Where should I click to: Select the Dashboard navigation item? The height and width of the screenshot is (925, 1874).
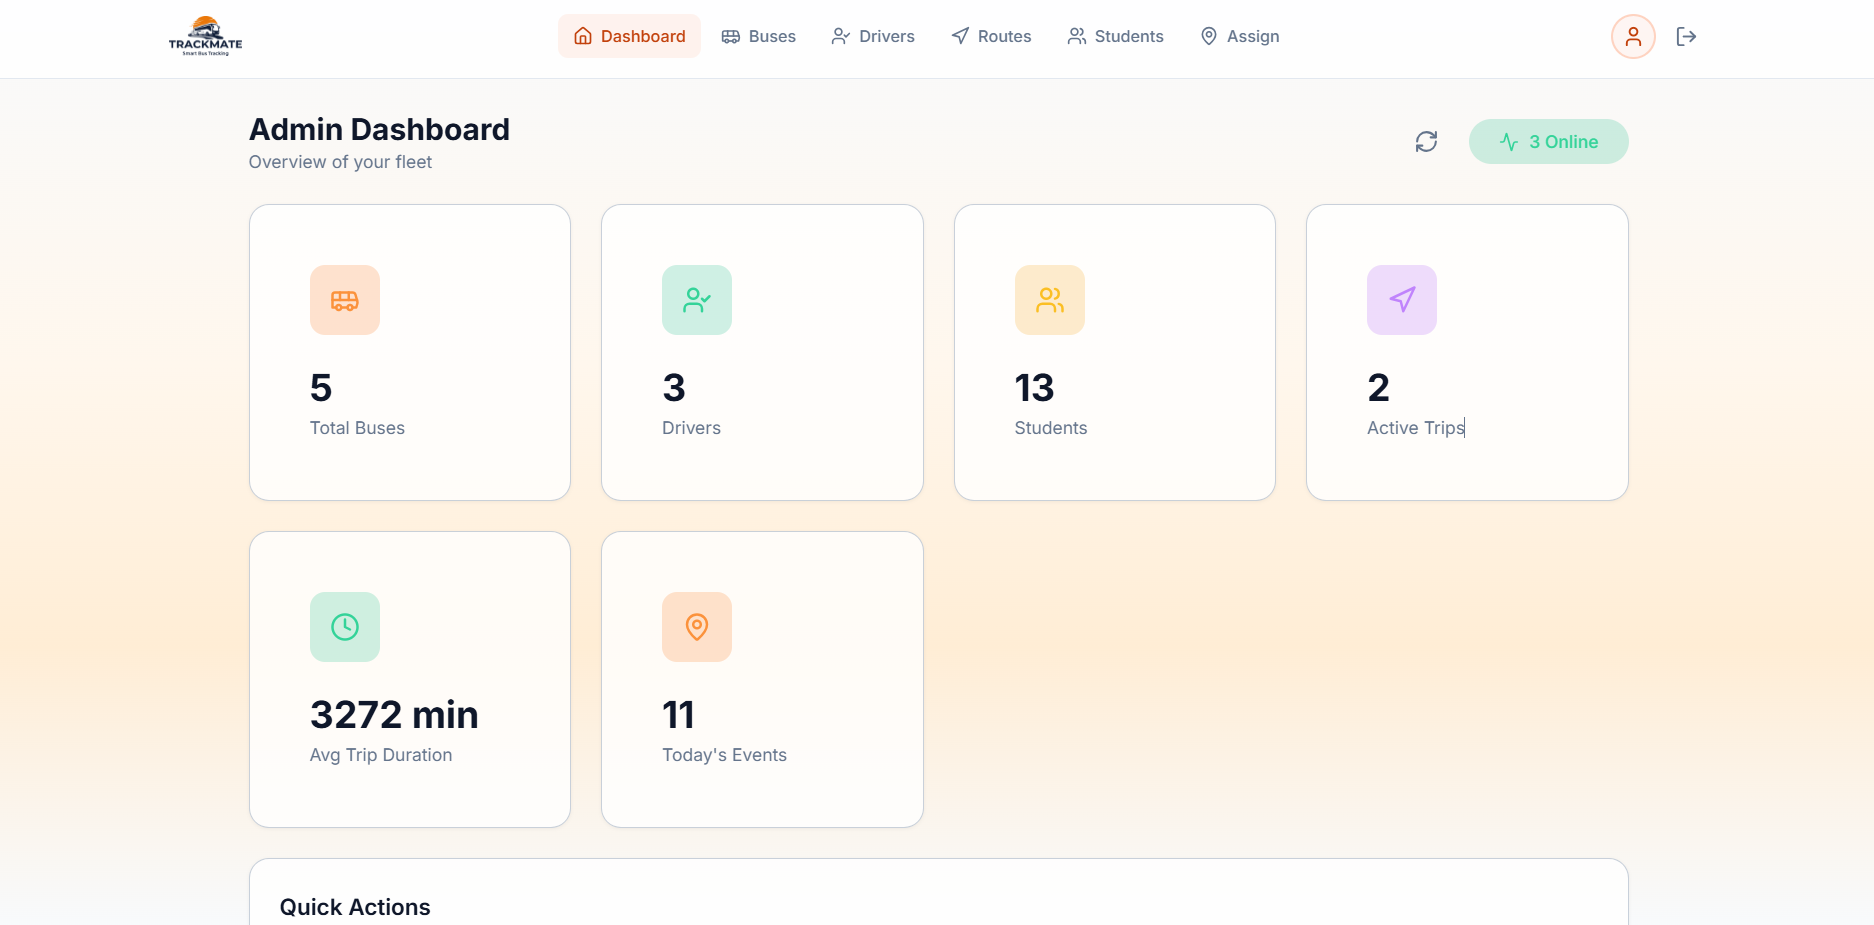[x=629, y=35]
